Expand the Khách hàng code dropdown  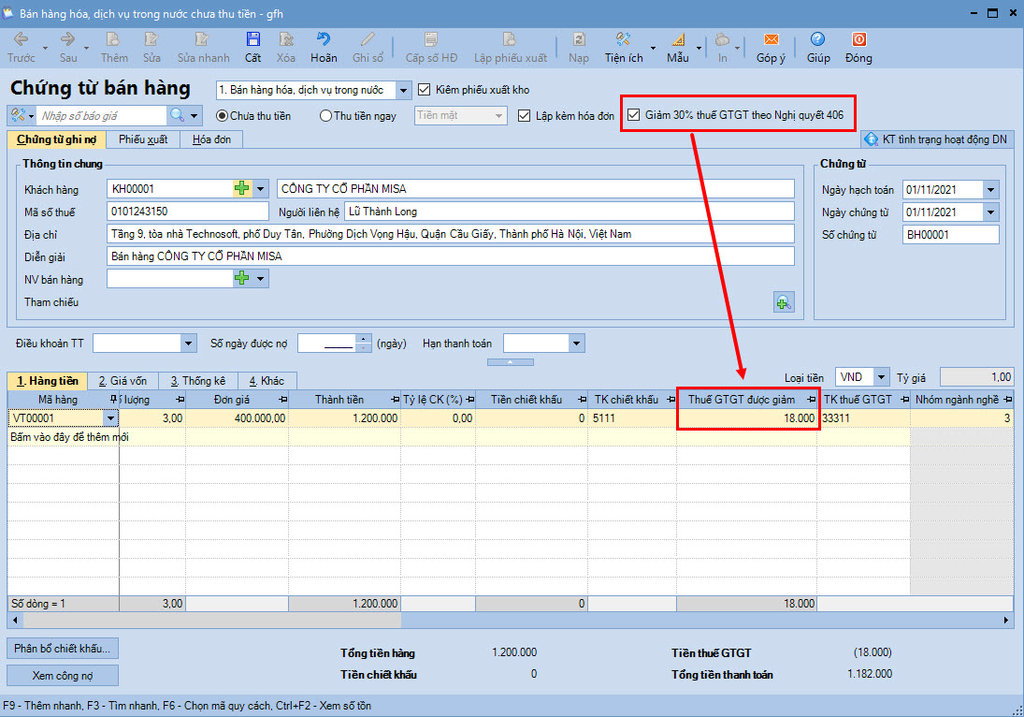tap(260, 189)
